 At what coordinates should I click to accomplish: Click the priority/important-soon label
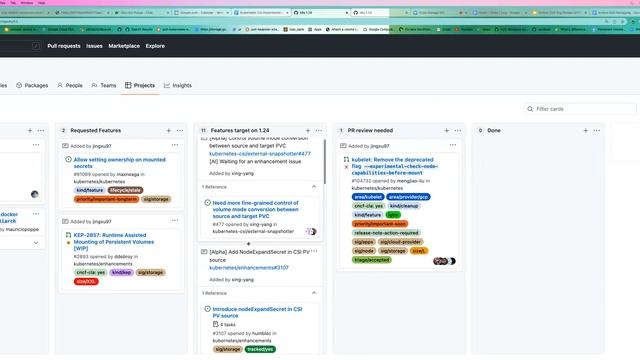click(x=380, y=224)
